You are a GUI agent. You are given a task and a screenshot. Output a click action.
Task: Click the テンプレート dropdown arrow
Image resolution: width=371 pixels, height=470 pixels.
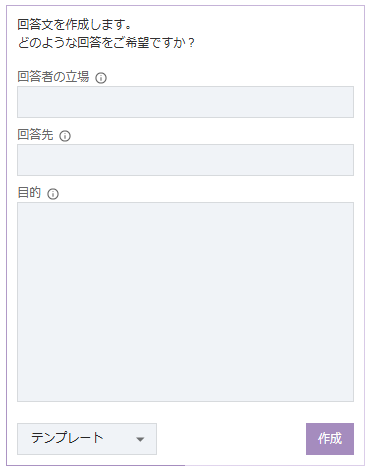pyautogui.click(x=140, y=440)
